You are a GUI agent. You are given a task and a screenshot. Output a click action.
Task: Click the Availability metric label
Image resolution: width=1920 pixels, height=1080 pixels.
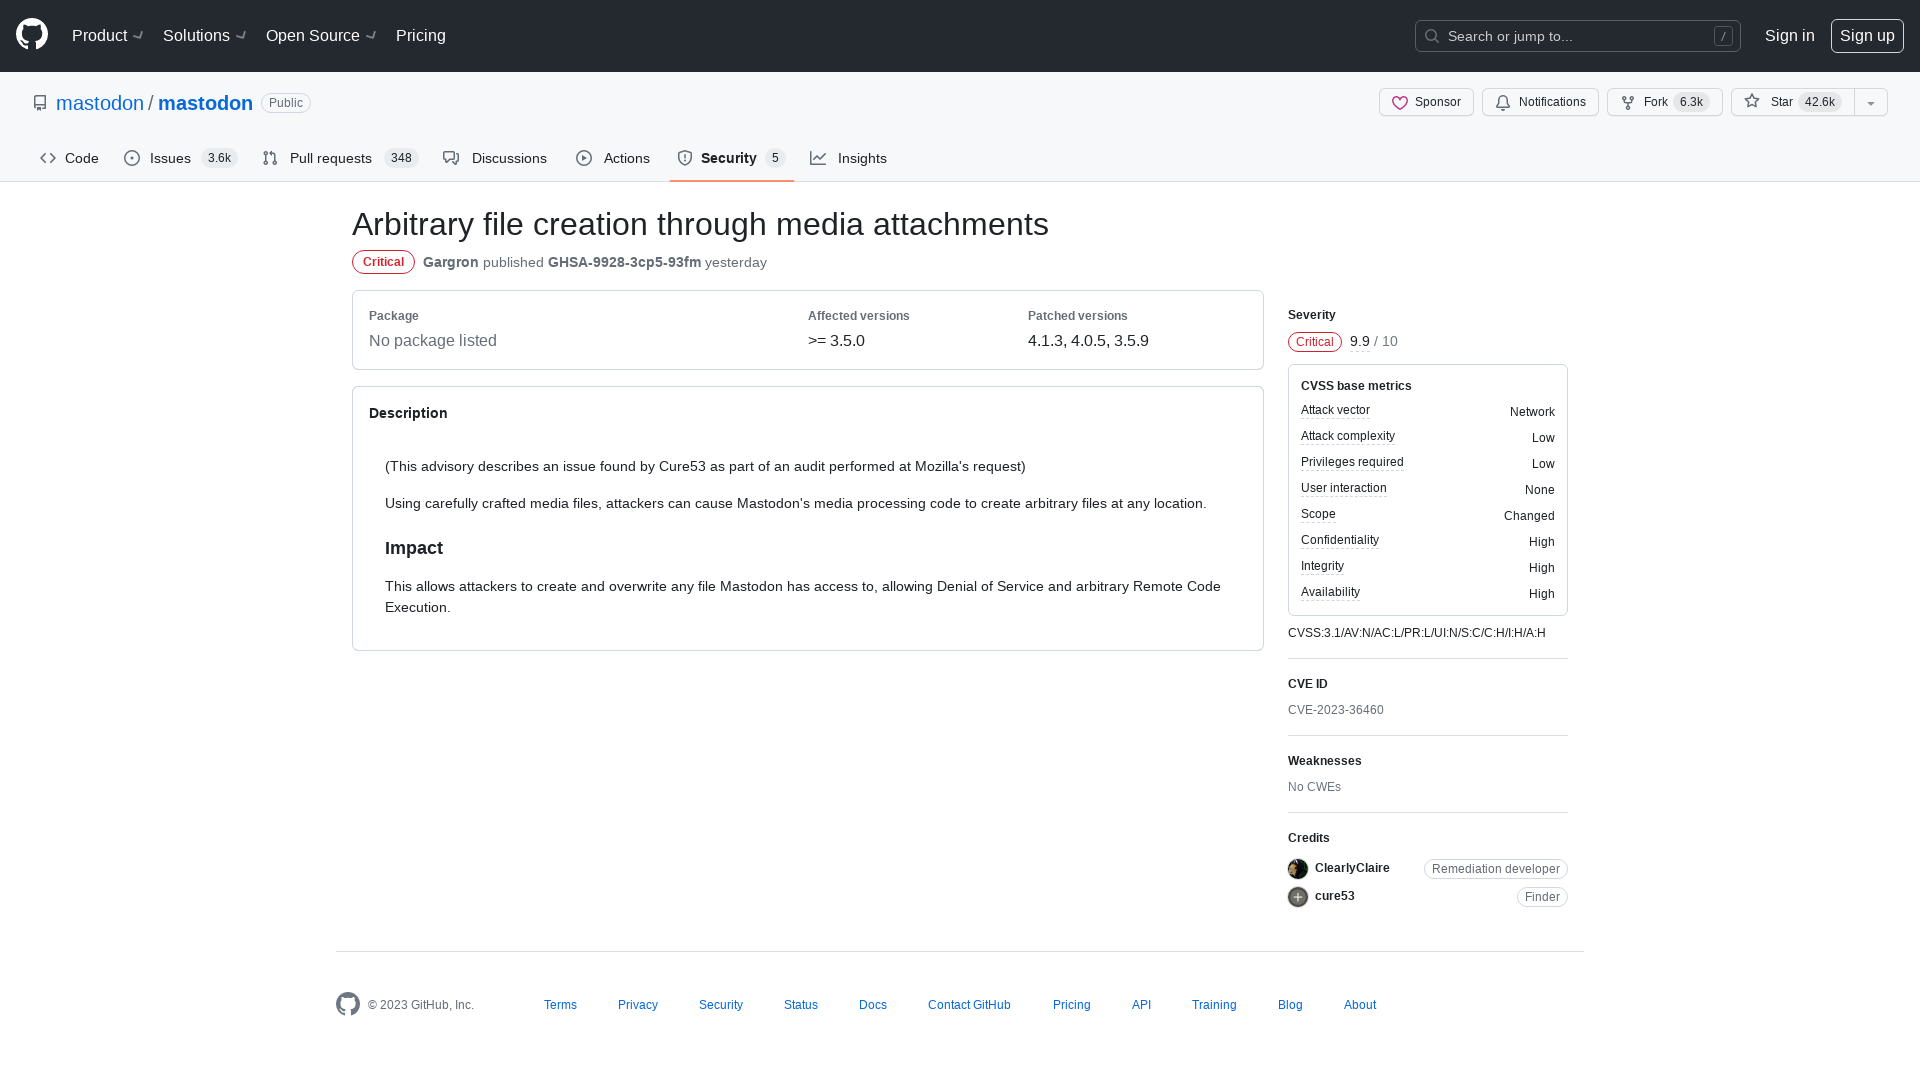coord(1330,592)
